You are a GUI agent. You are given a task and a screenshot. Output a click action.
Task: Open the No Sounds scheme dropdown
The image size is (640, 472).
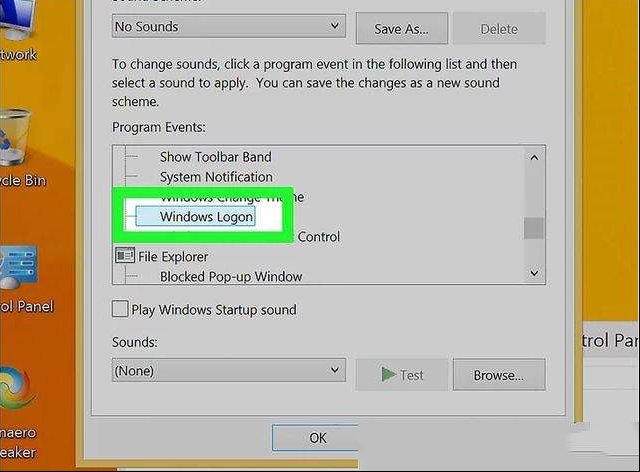229,27
